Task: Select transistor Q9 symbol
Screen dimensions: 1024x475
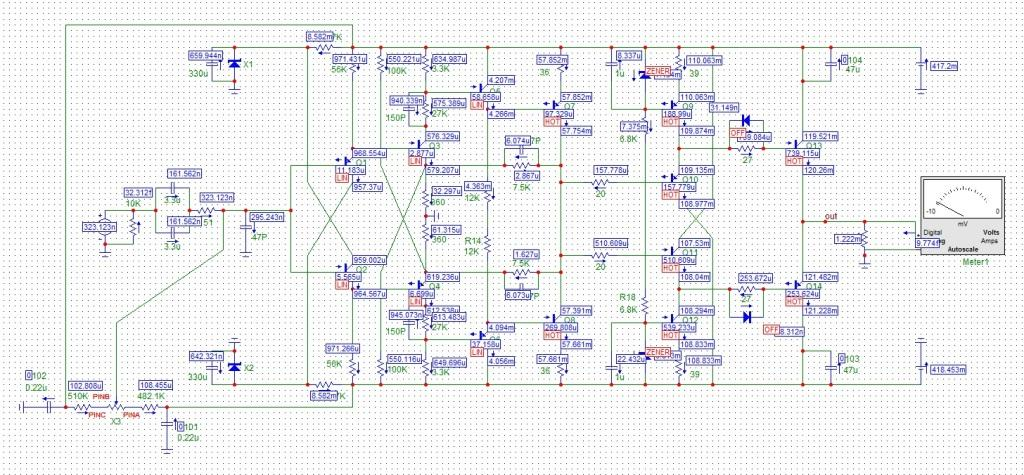Action: click(x=673, y=105)
